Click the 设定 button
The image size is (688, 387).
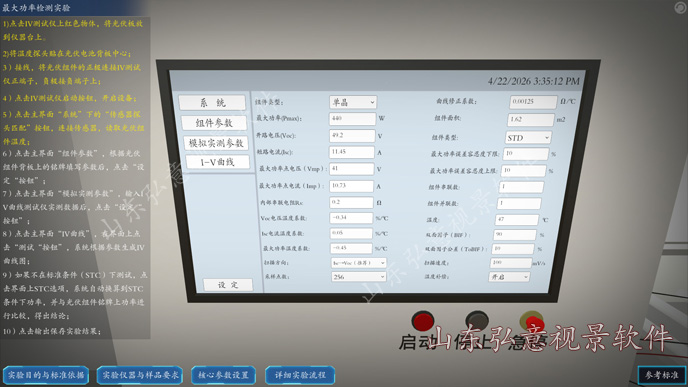click(x=228, y=285)
